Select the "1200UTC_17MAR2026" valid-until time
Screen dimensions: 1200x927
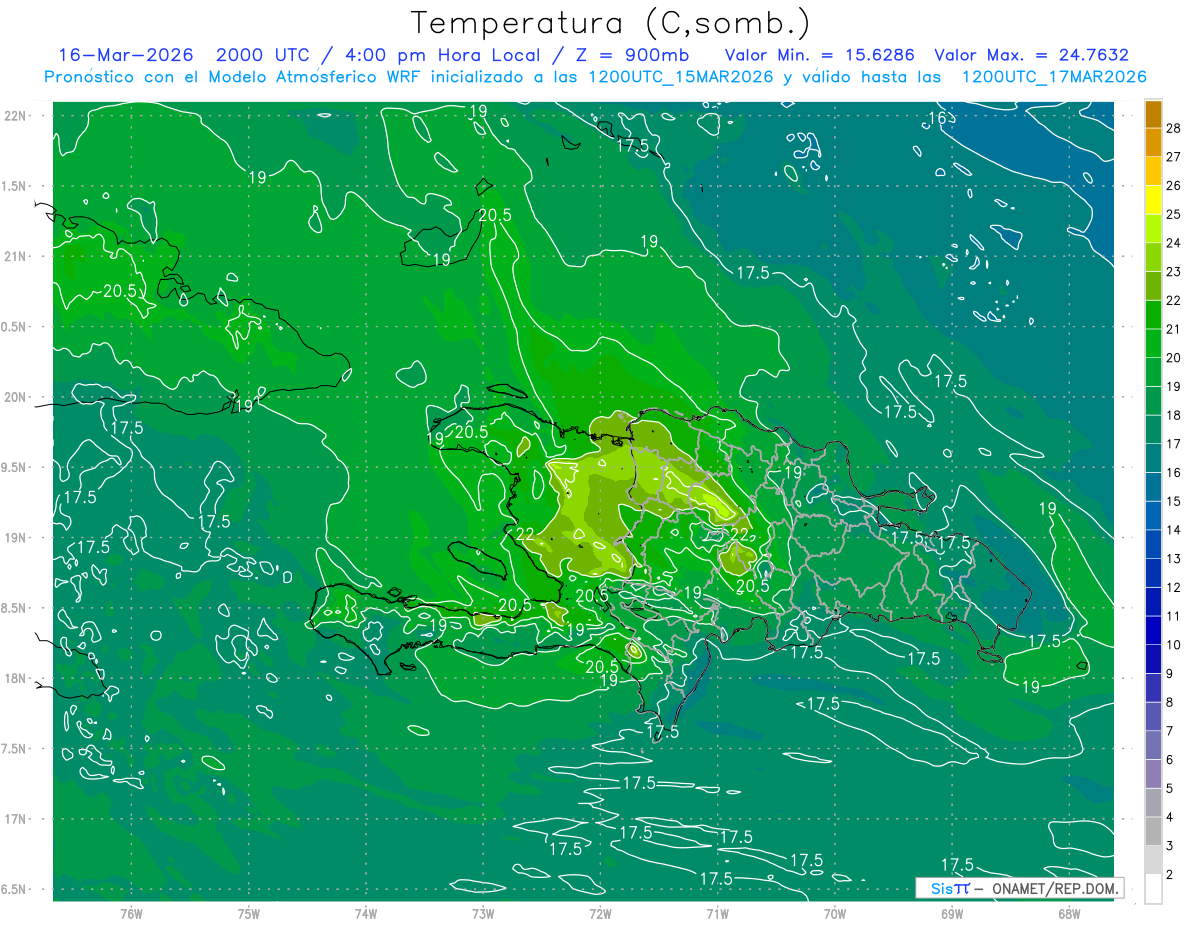[x=1053, y=77]
